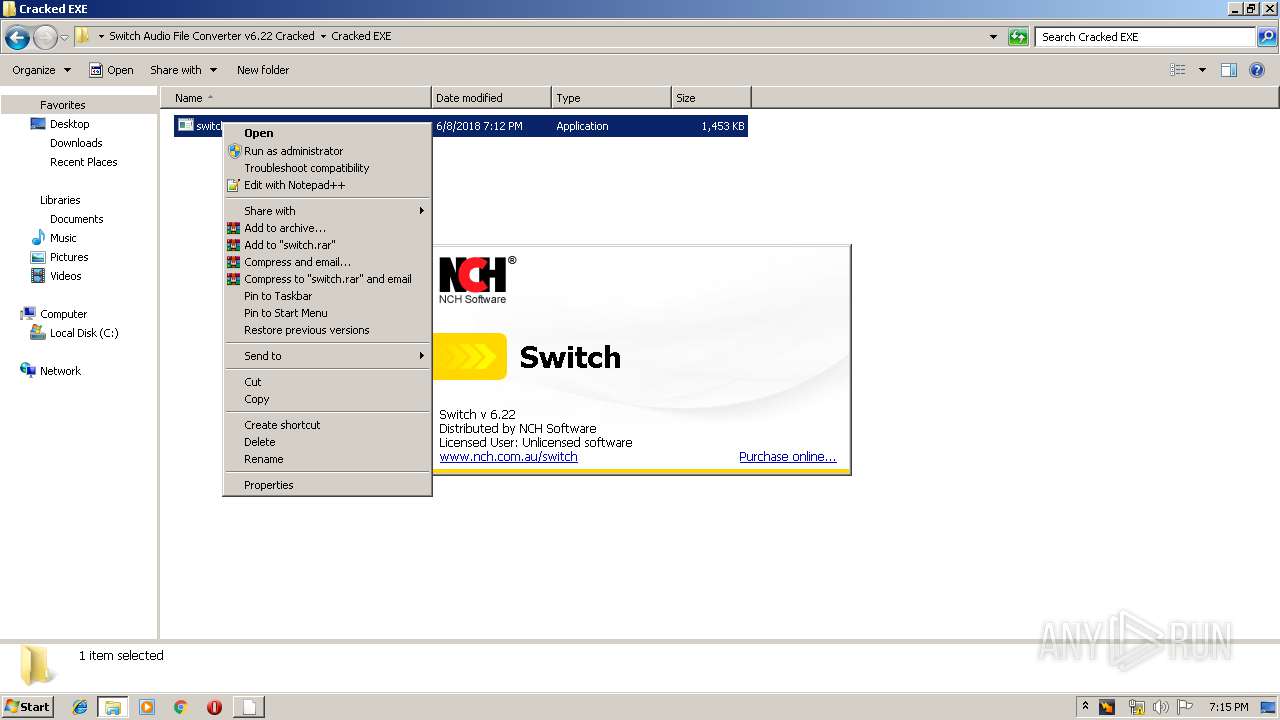Viewport: 1280px width, 720px height.
Task: Open Opera from the taskbar
Action: 214,707
